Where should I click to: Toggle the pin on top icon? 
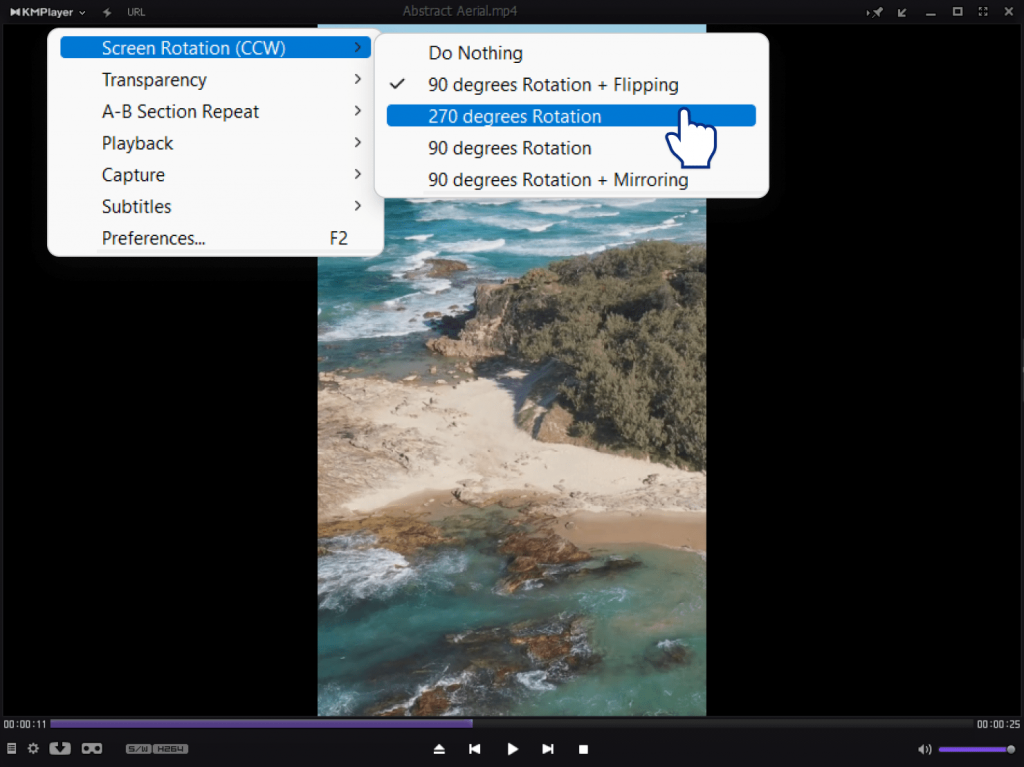click(x=876, y=12)
